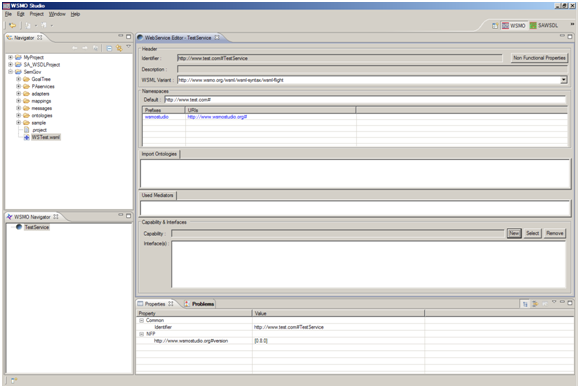Open the Properties view menu triangle
The height and width of the screenshot is (388, 580).
tap(554, 302)
